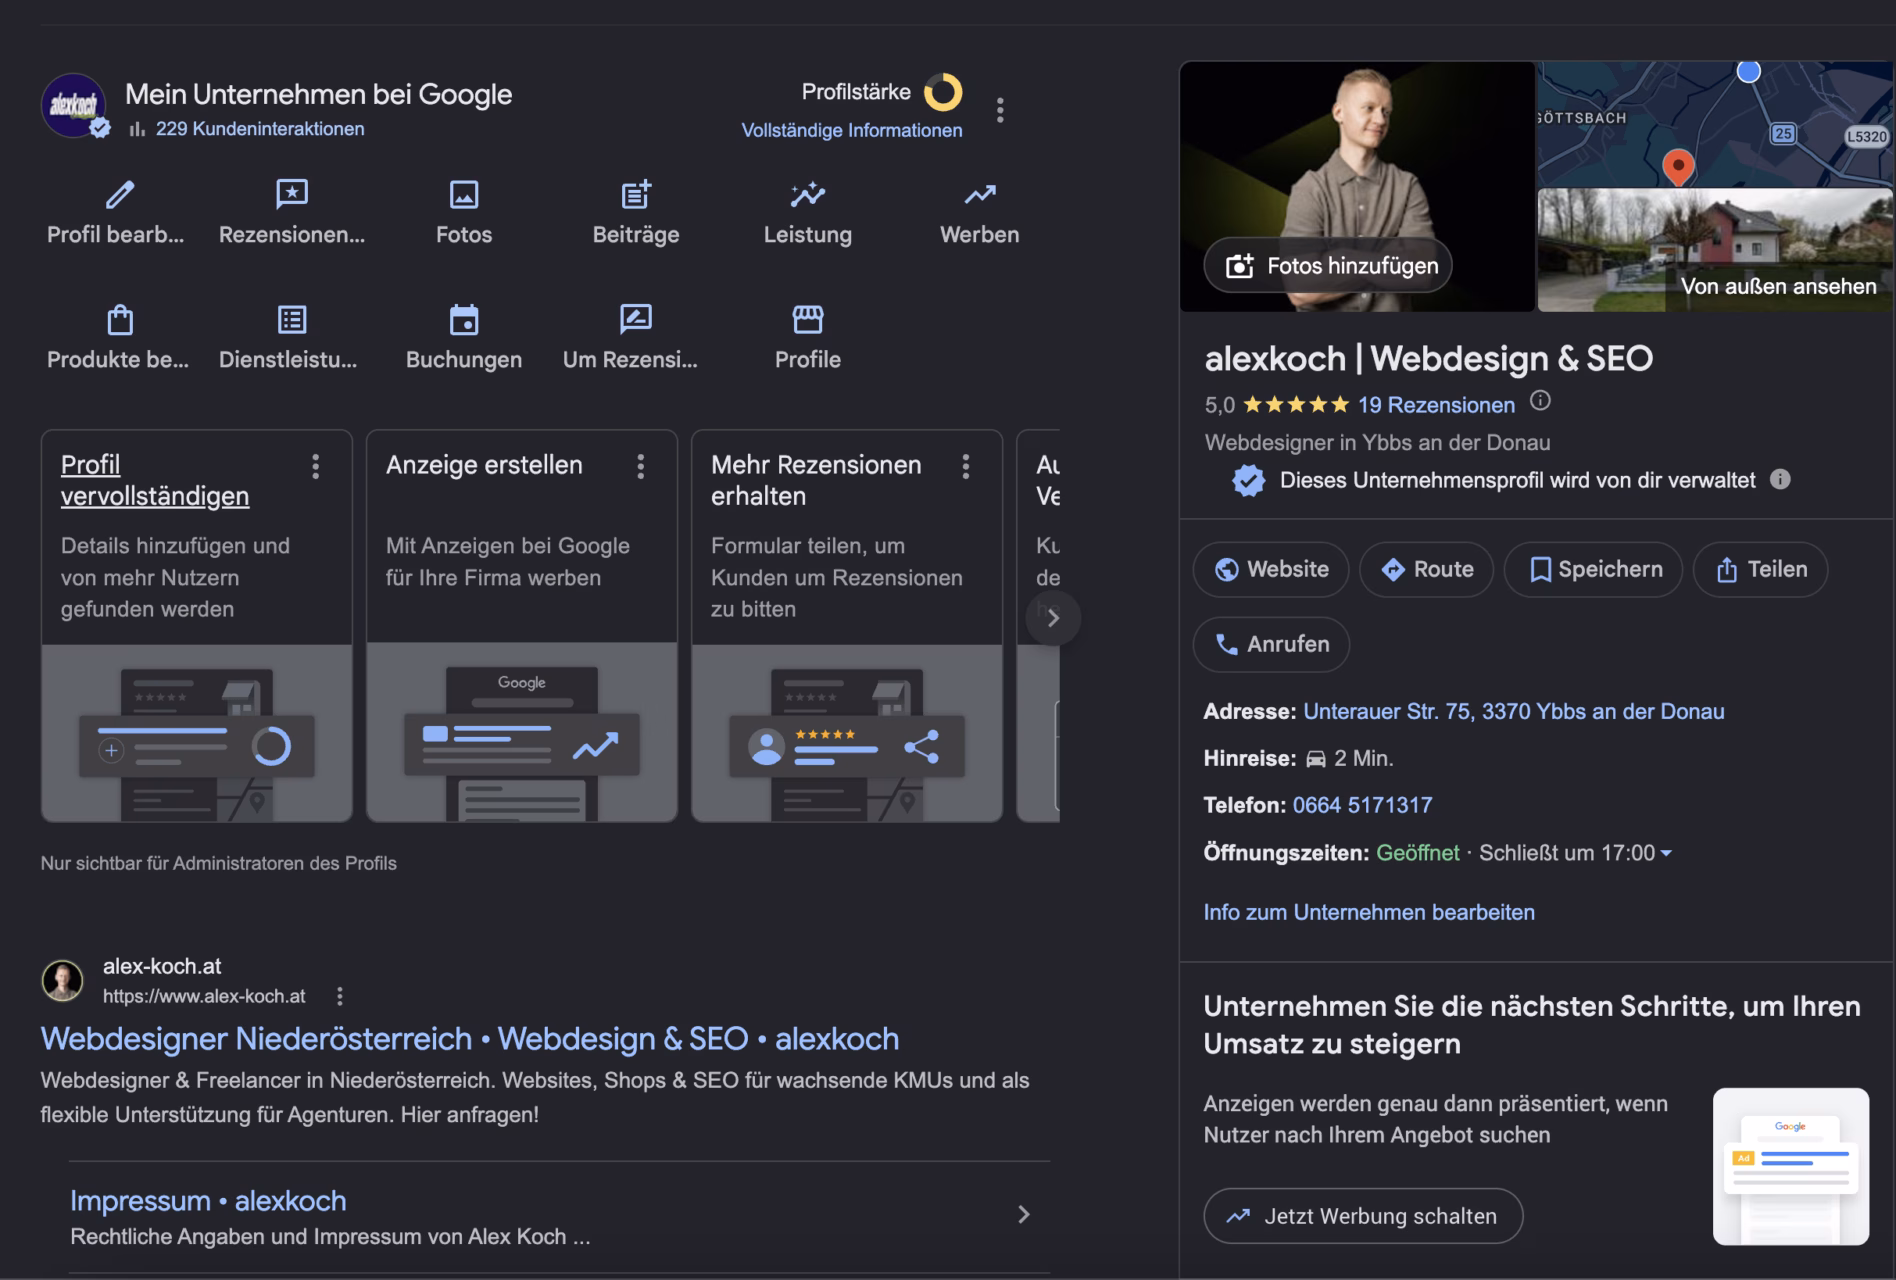Open Rezensionen star message icon

click(x=292, y=194)
